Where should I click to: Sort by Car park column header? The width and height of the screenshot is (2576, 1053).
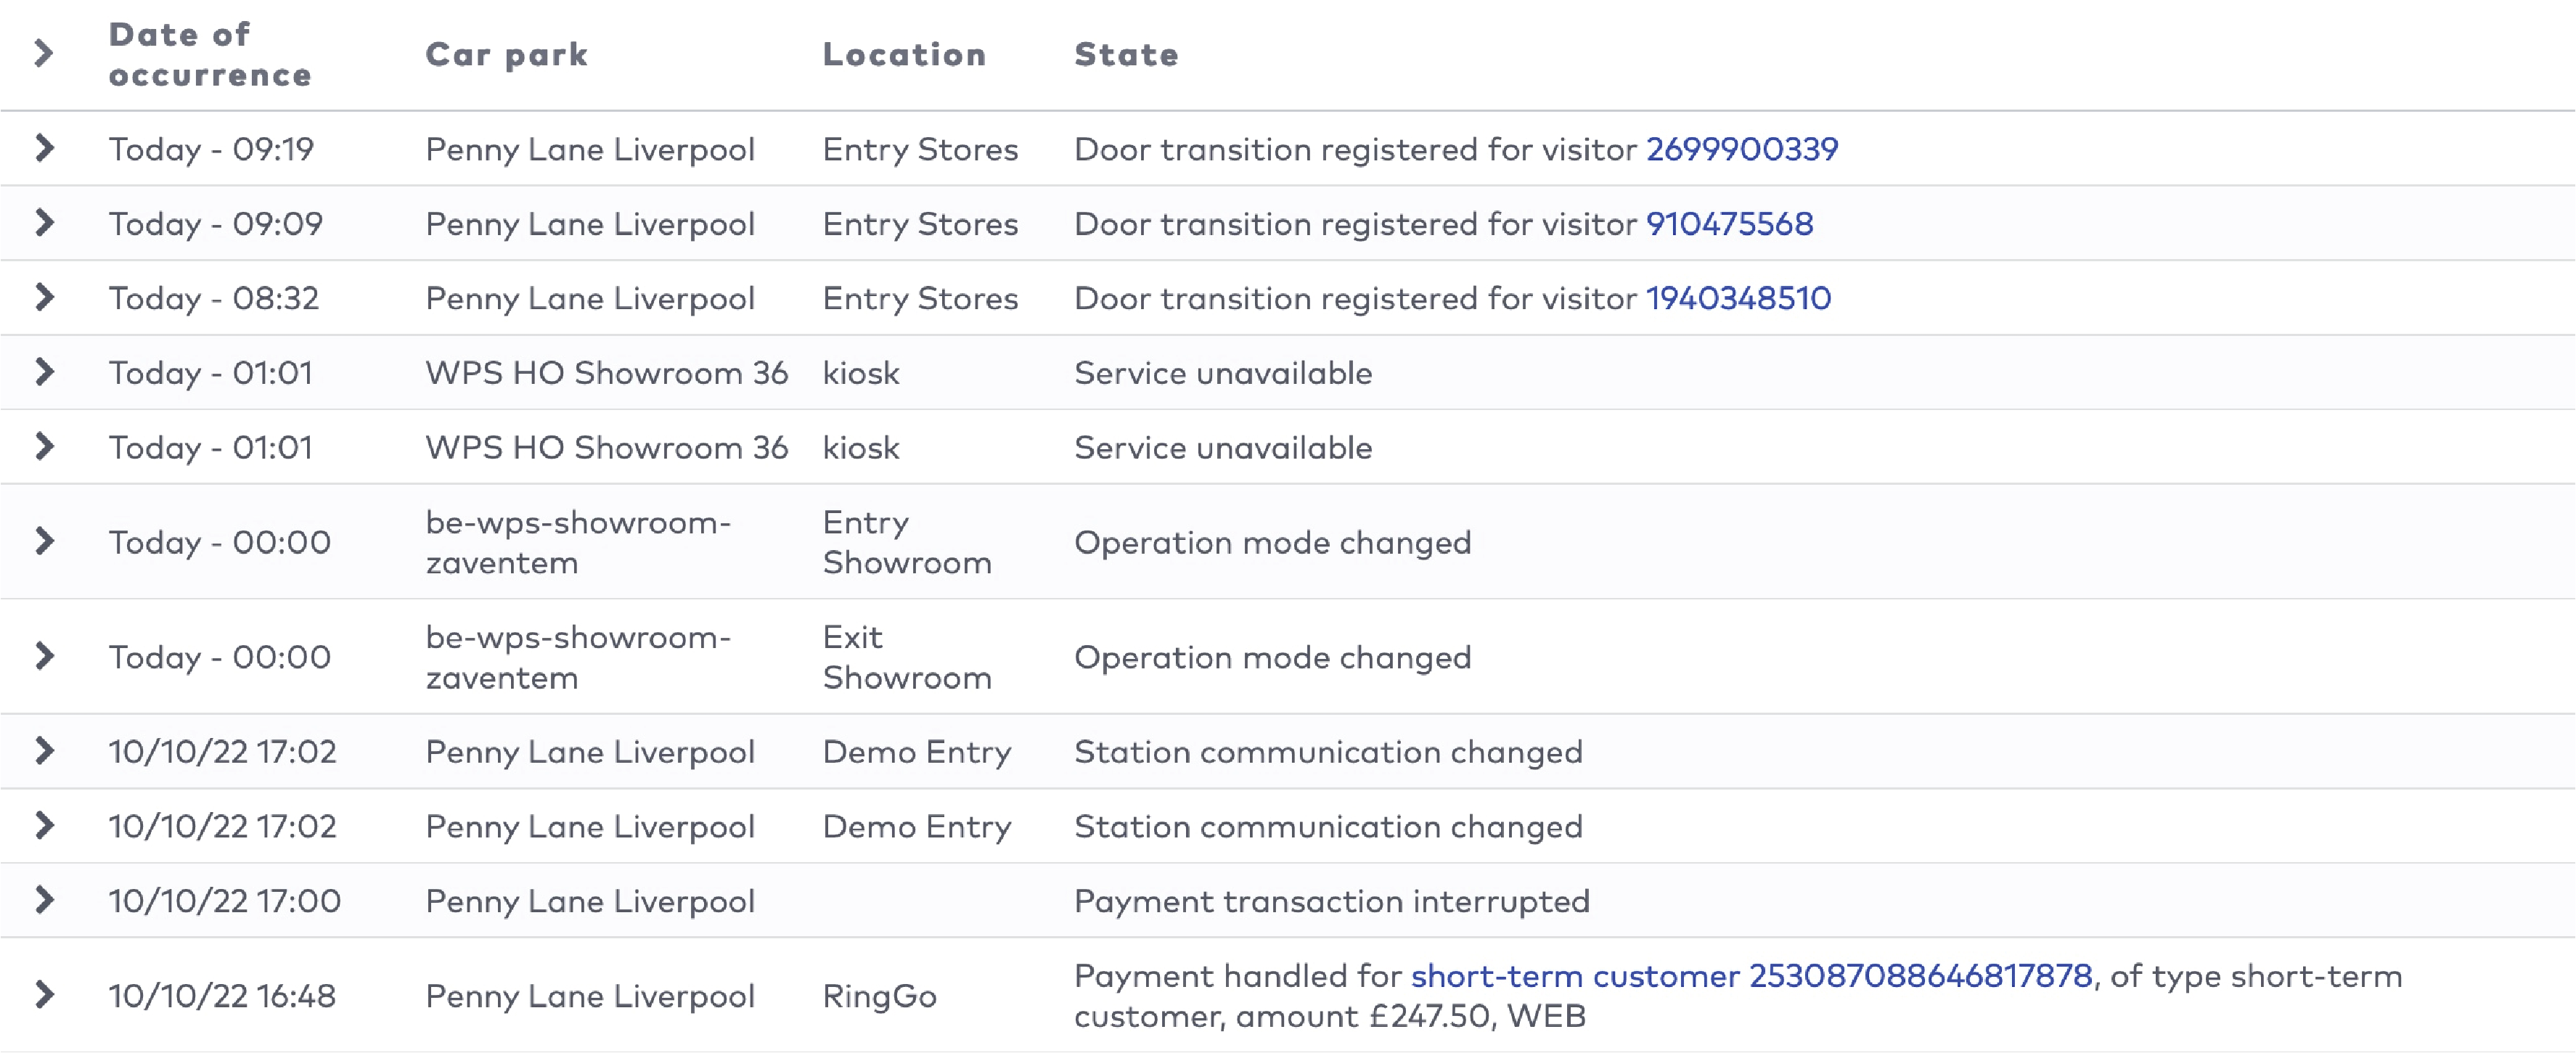tap(506, 54)
